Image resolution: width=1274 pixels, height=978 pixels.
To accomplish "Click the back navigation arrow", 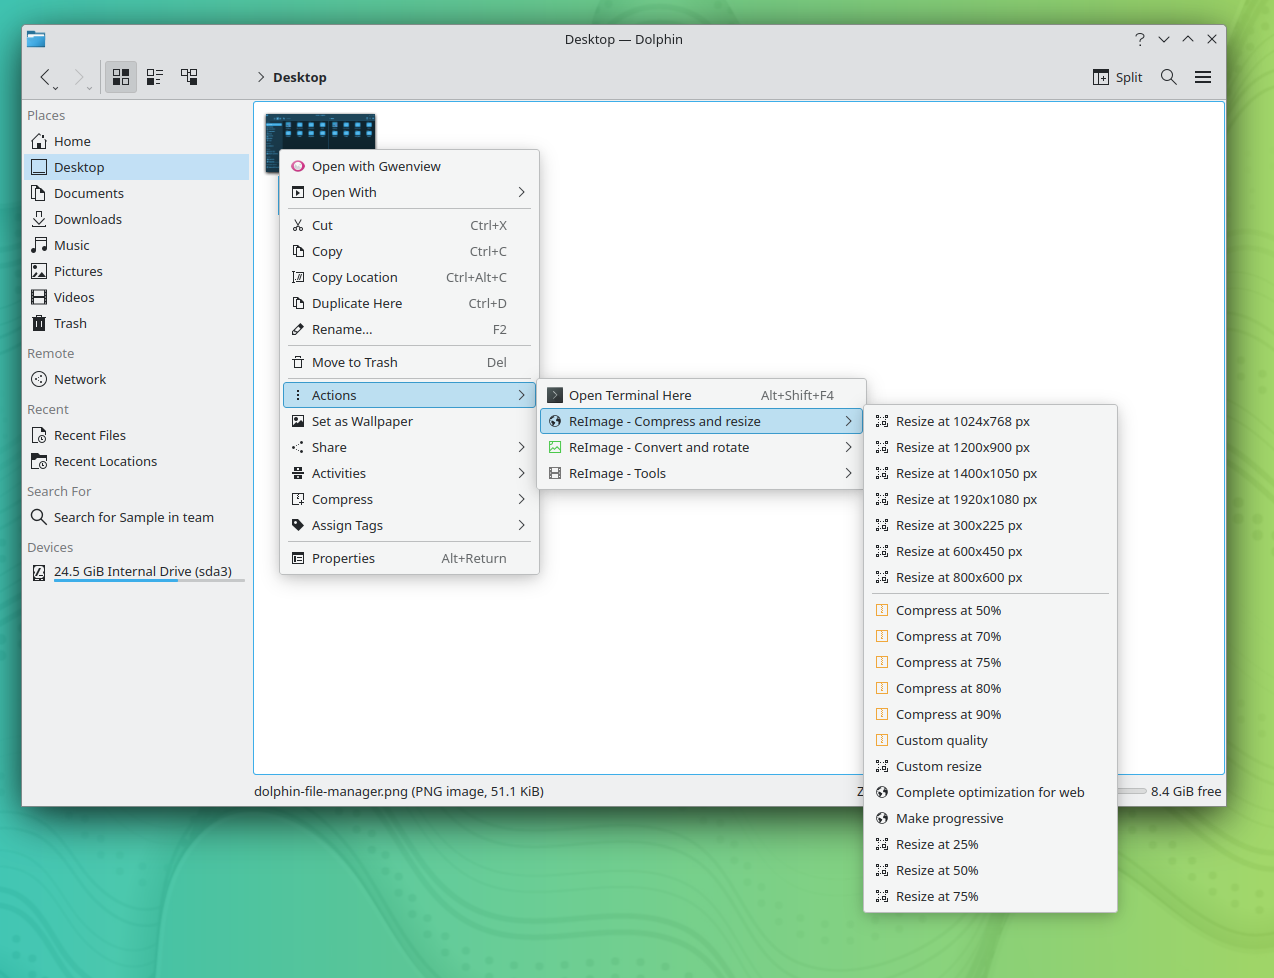I will pyautogui.click(x=46, y=77).
